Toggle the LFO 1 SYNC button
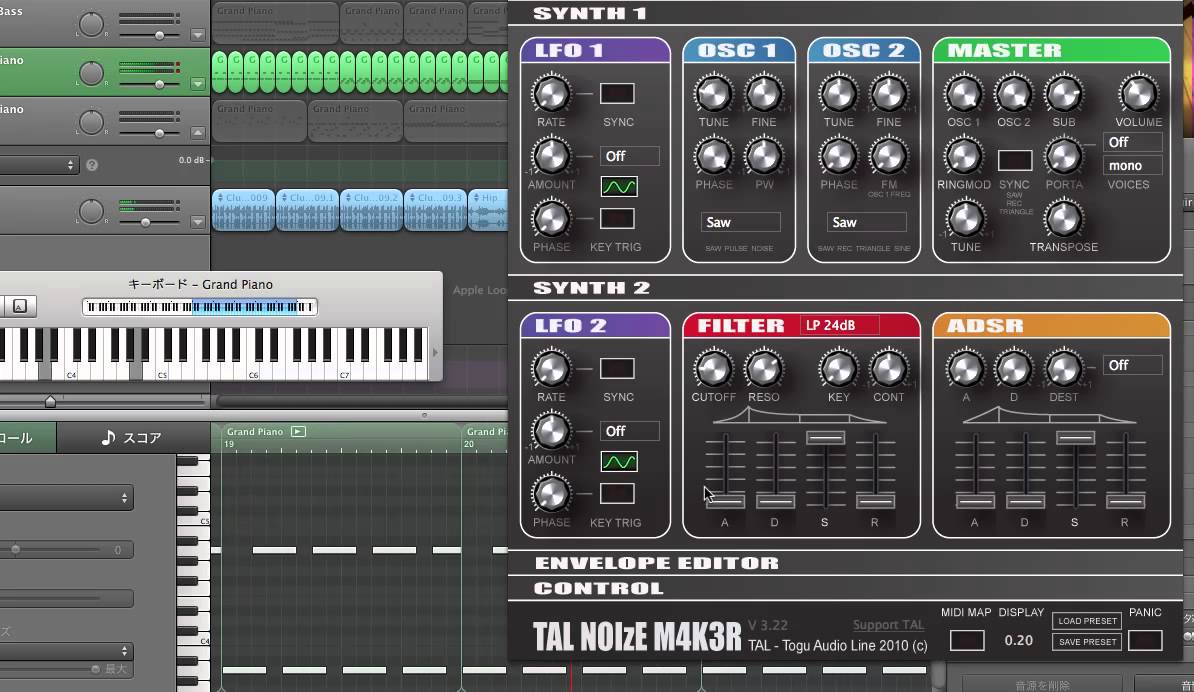 coord(617,94)
